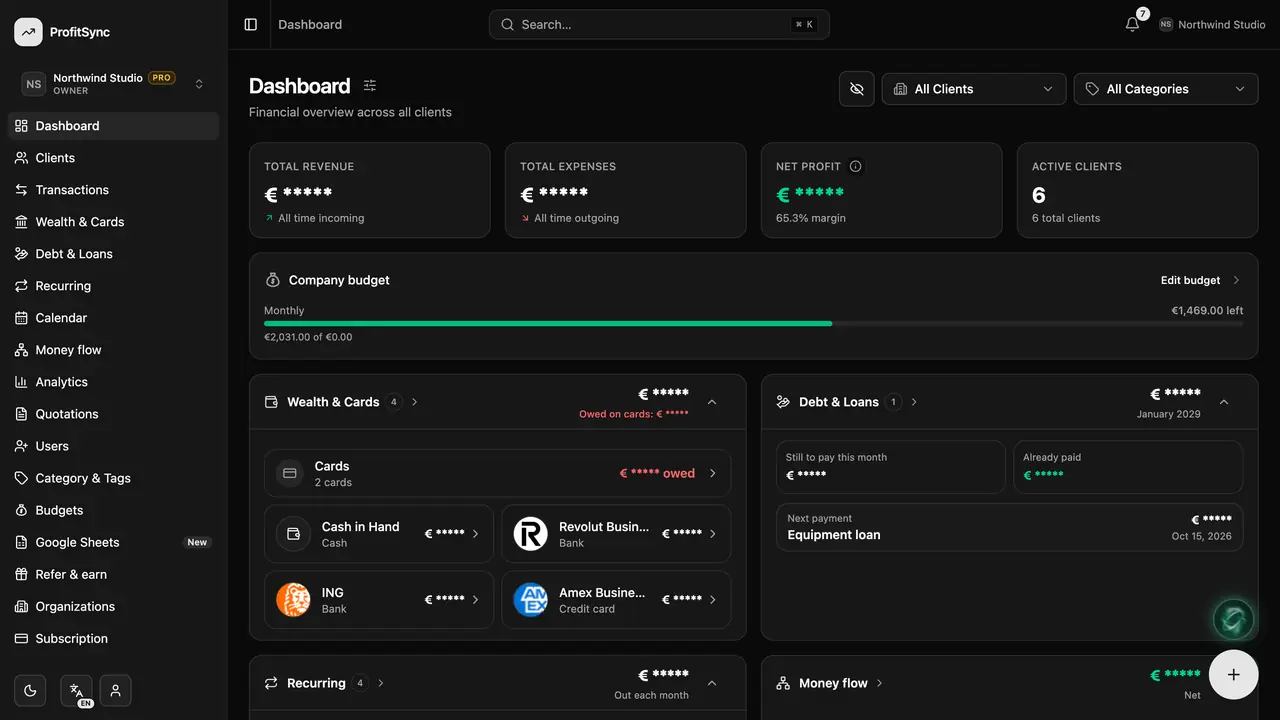The image size is (1280, 720).
Task: Click the monthly budget progress bar
Action: (x=754, y=324)
